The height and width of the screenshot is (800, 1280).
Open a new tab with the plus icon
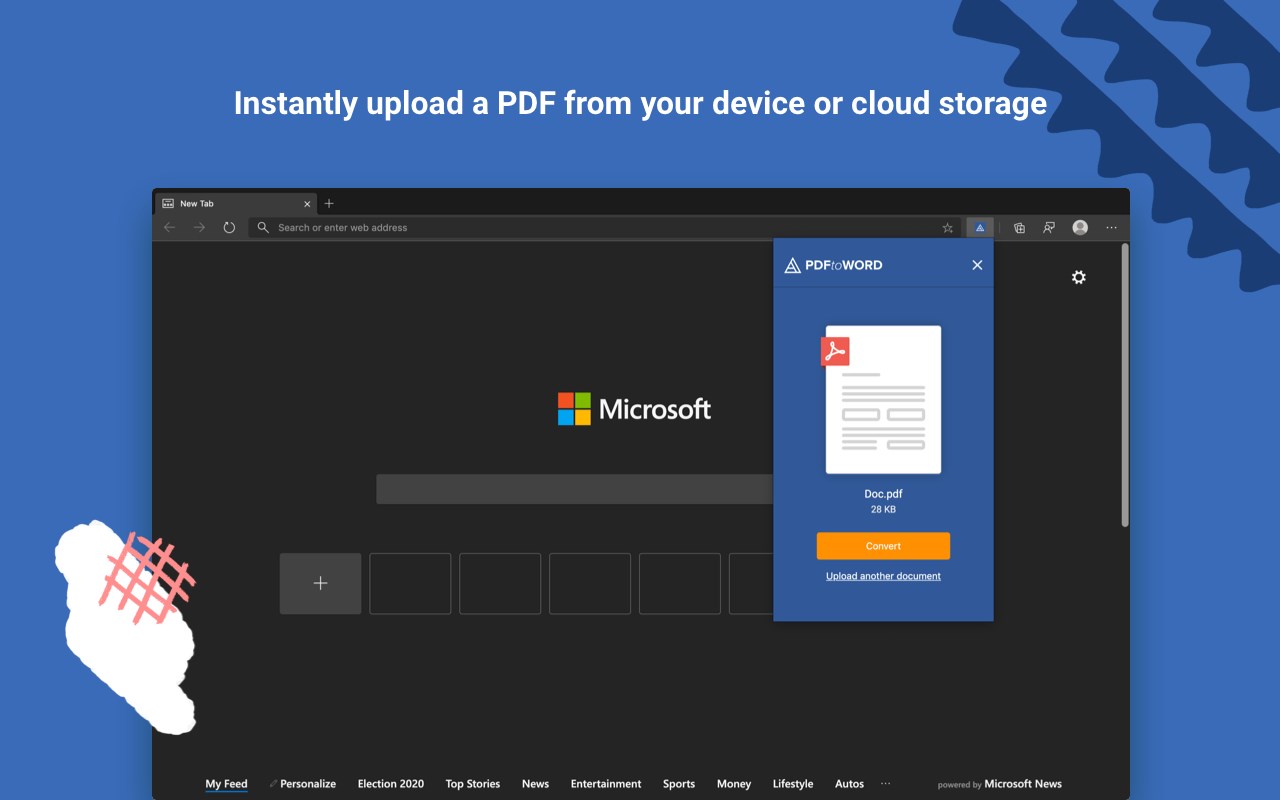[329, 204]
